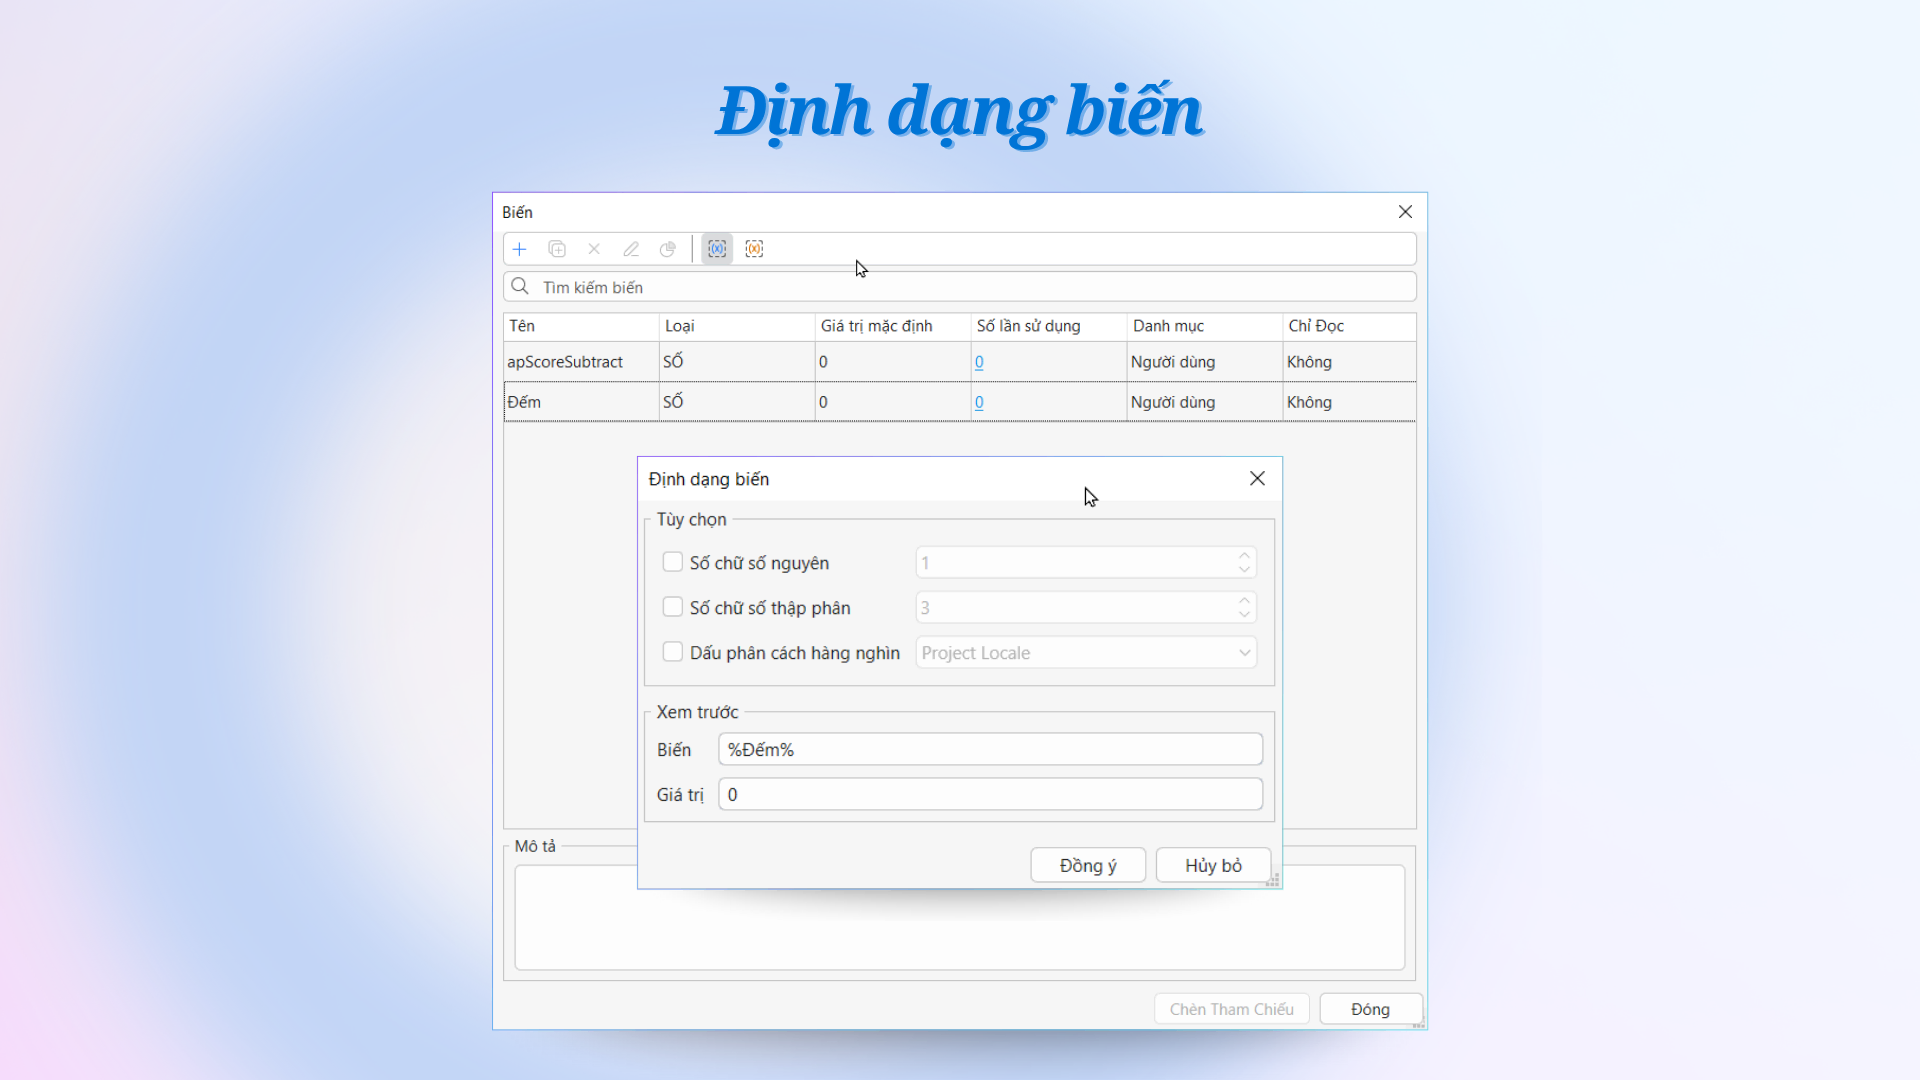Click the add new variable plus icon
The width and height of the screenshot is (1920, 1080).
click(520, 249)
